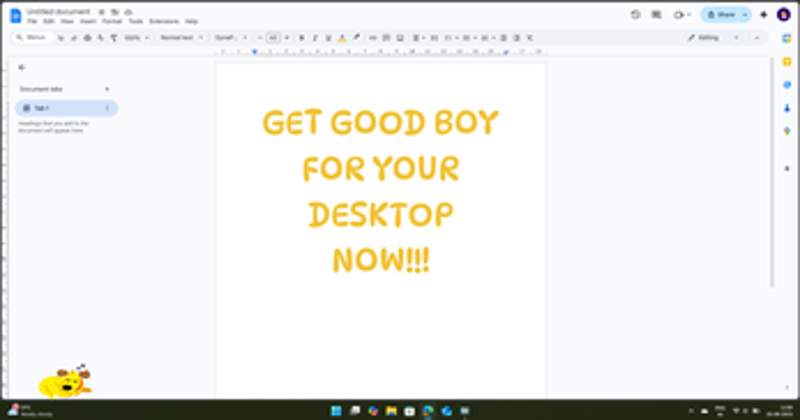The height and width of the screenshot is (420, 800).
Task: Open the File menu
Action: point(32,21)
